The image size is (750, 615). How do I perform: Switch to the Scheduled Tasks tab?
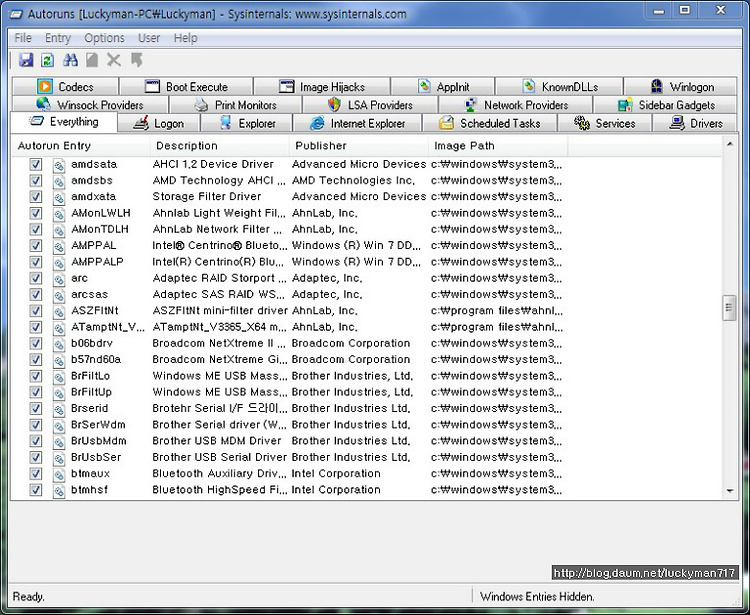(x=490, y=123)
